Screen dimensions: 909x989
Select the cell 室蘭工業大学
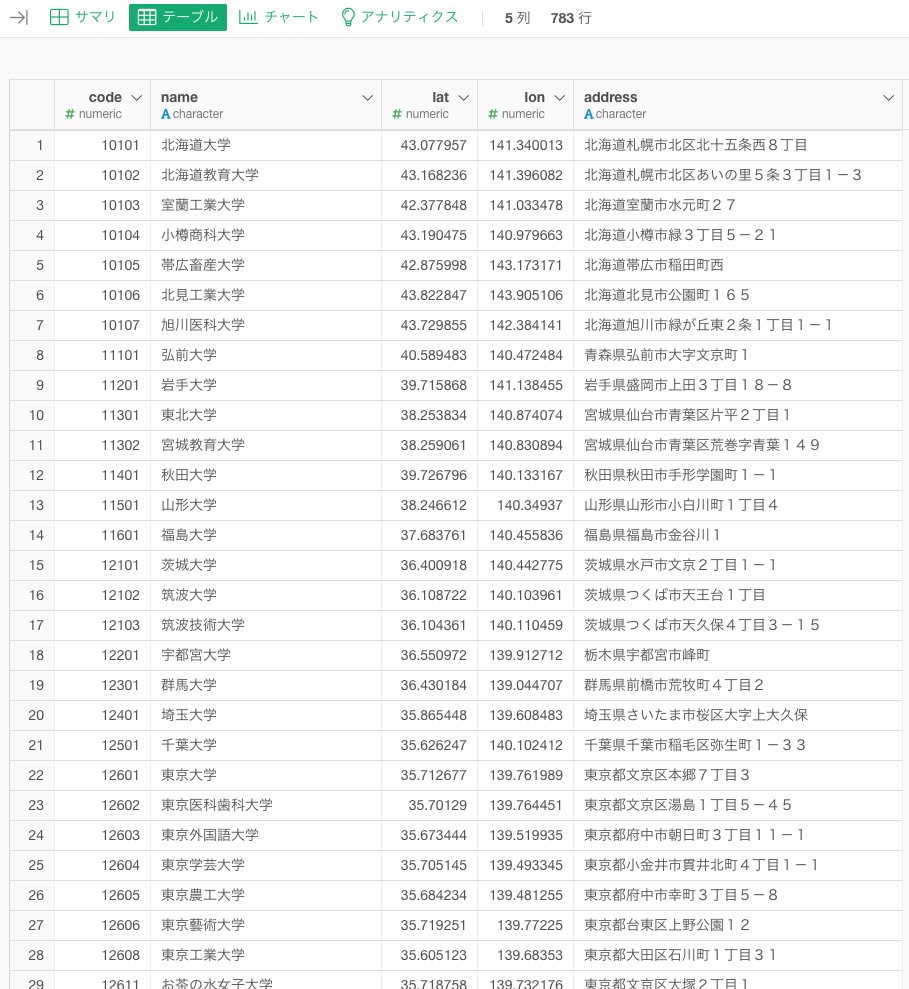tap(266, 205)
